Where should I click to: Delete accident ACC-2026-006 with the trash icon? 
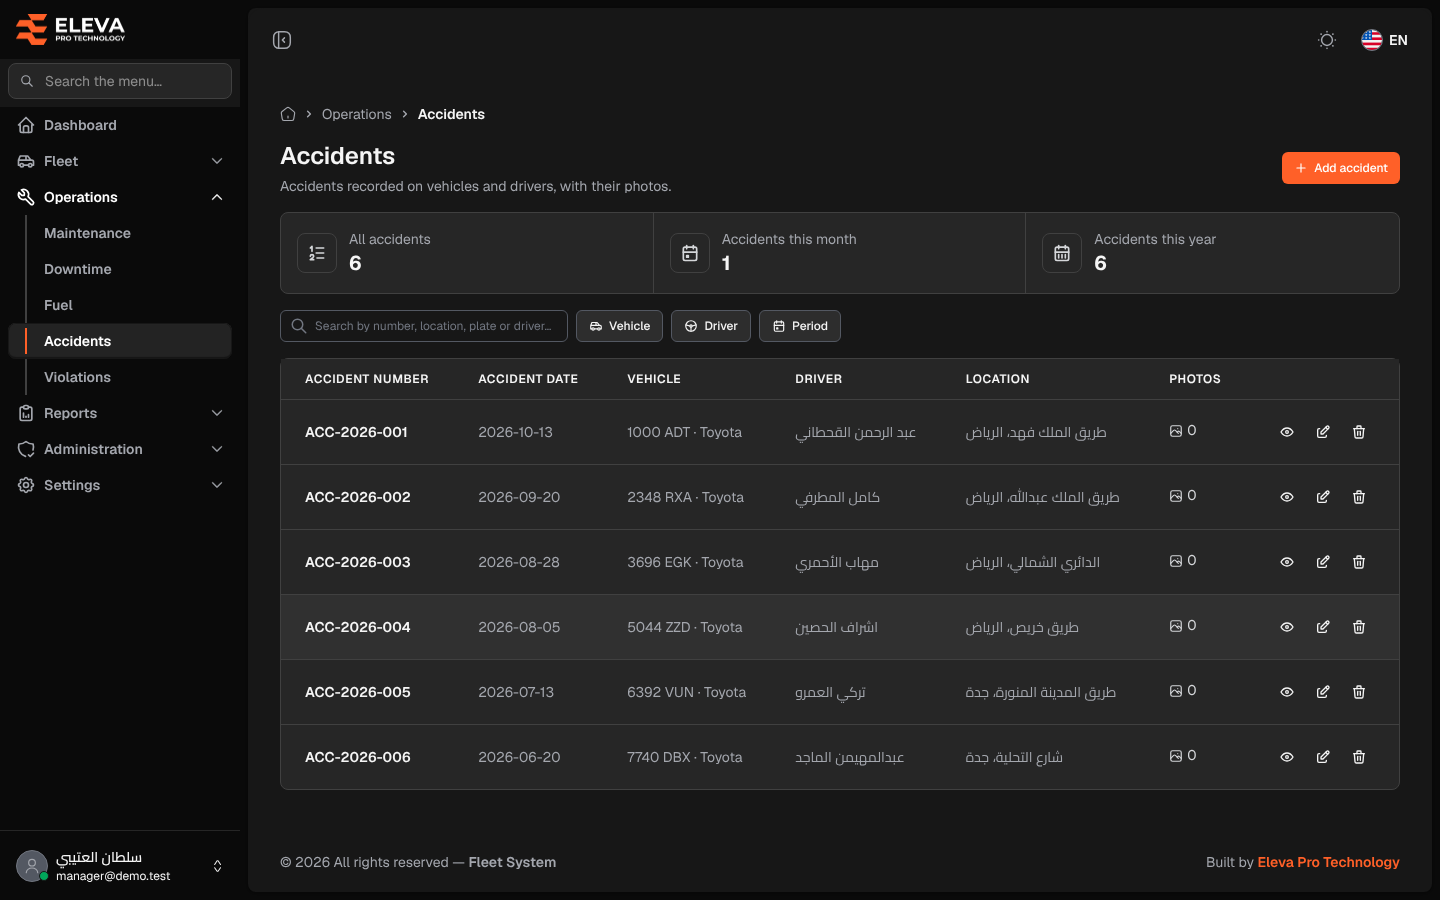(1359, 757)
